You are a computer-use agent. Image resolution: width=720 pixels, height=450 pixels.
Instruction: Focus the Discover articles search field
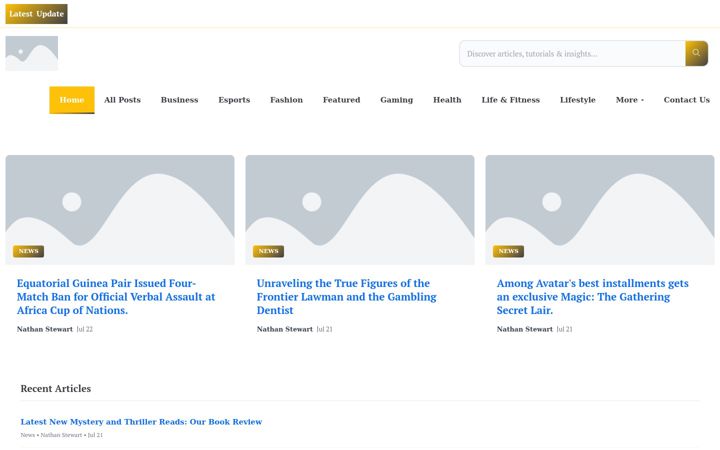tap(572, 53)
